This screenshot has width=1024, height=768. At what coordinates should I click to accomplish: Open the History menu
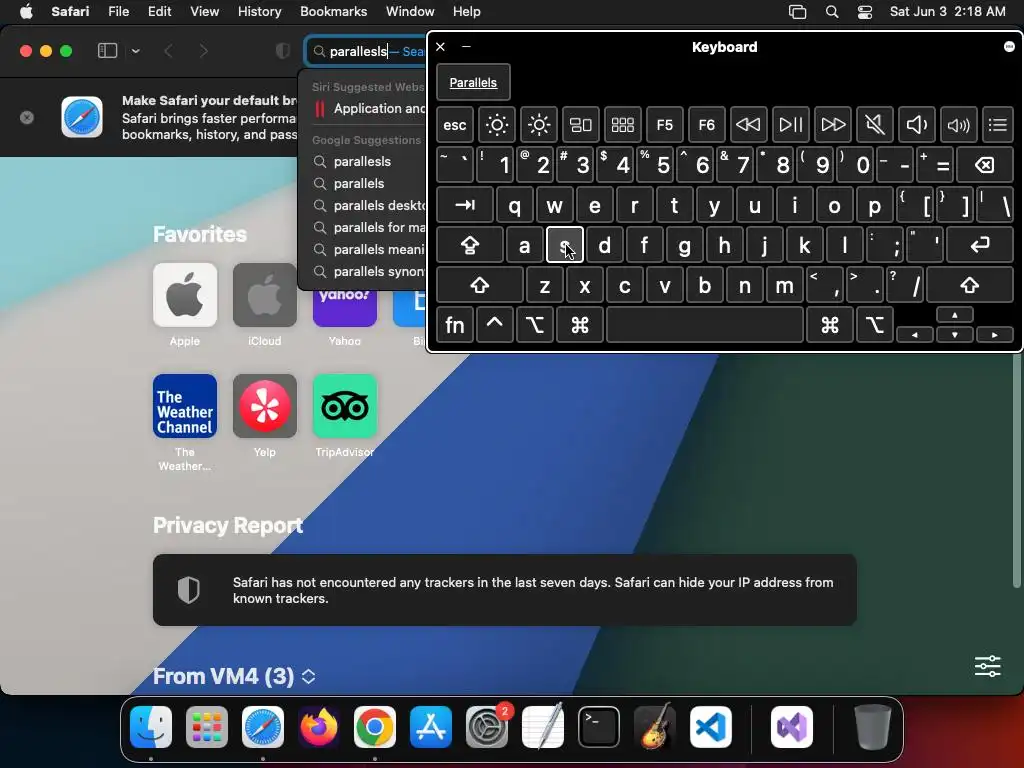259,12
